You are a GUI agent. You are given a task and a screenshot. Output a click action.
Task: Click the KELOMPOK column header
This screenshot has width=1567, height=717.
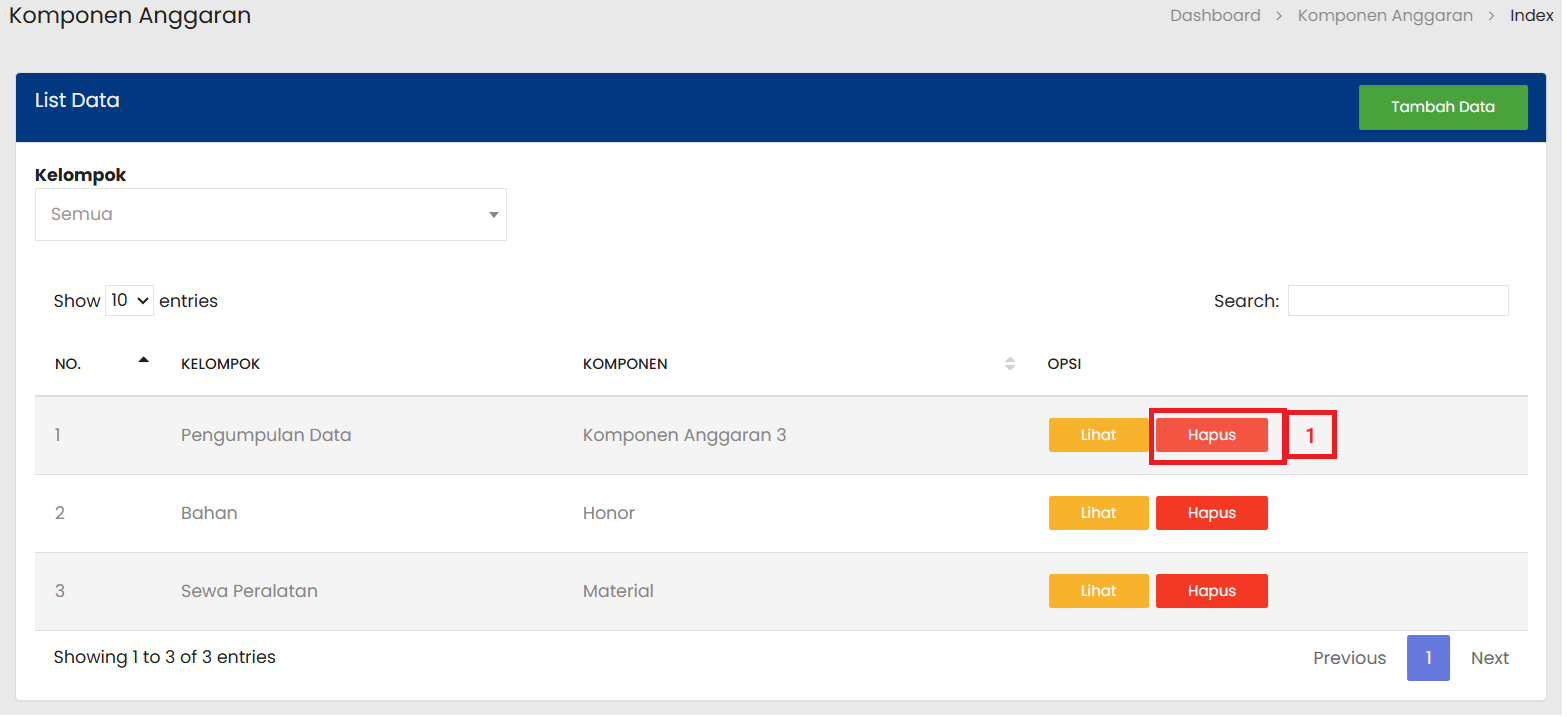220,364
